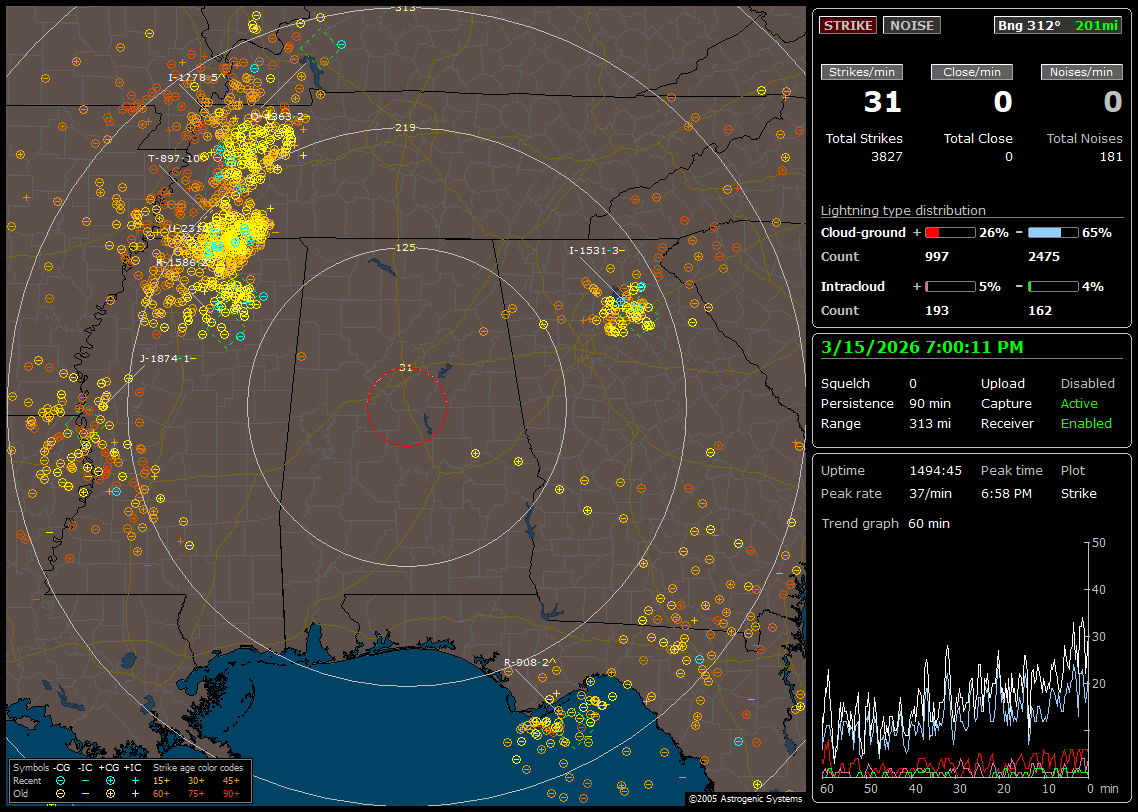Click the Old -IC yellow dash symbol
Viewport: 1138px width, 812px height.
[x=85, y=793]
